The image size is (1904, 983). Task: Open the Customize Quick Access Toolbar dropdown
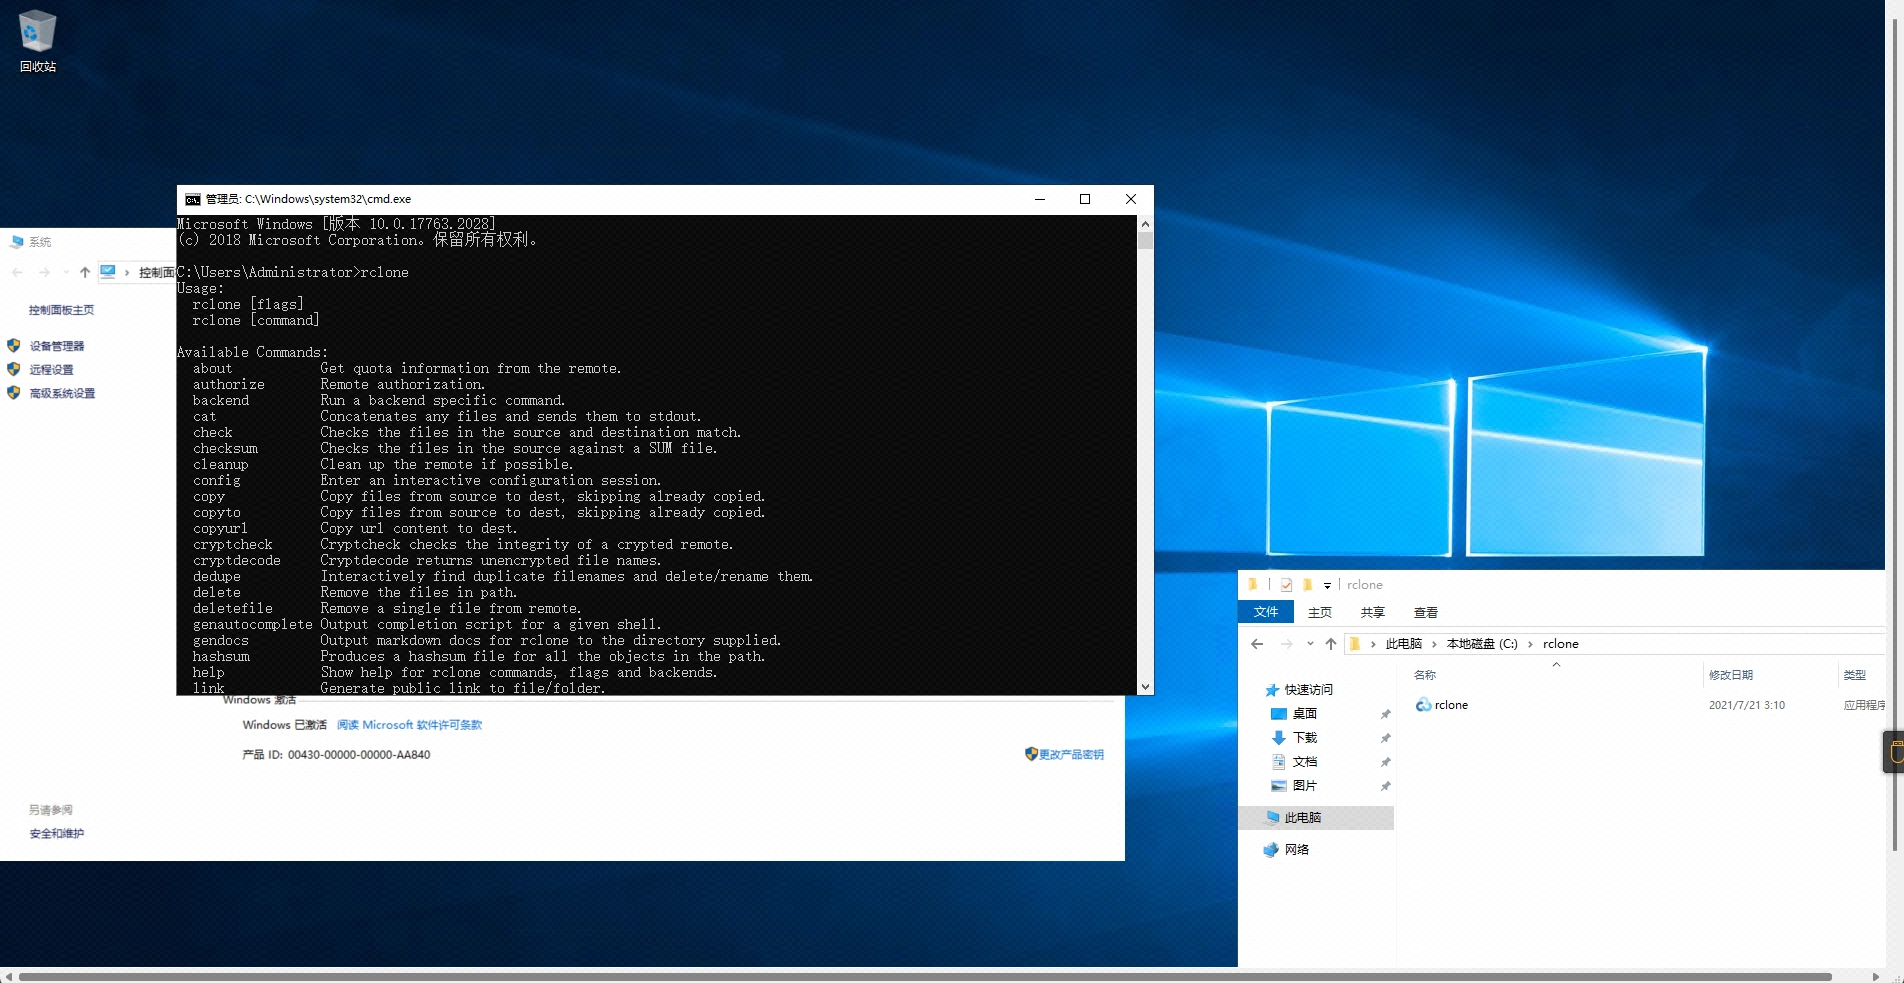click(x=1327, y=586)
